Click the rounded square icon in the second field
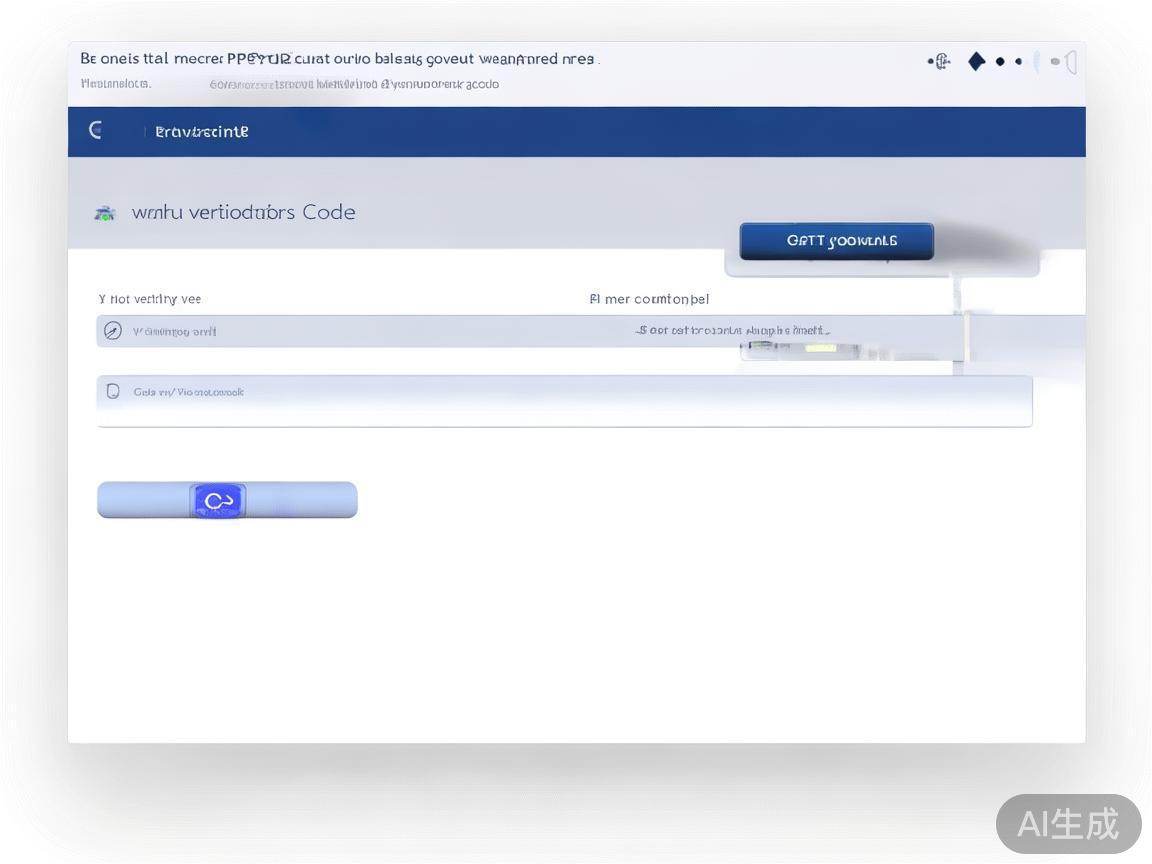This screenshot has height=864, width=1152. point(113,391)
